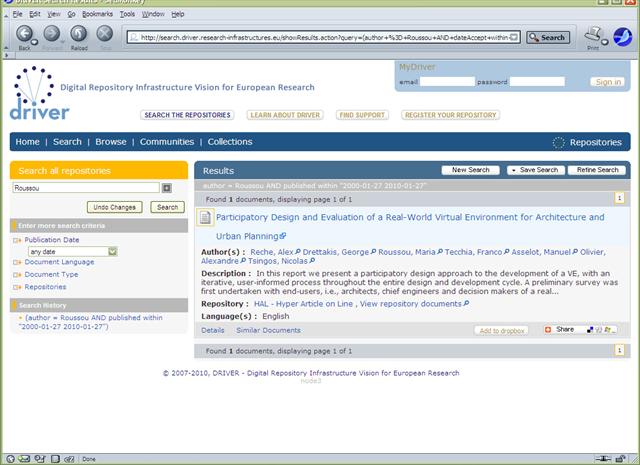The image size is (640, 465).
Task: Click the online/offline icon in status bar
Action: click(602, 459)
